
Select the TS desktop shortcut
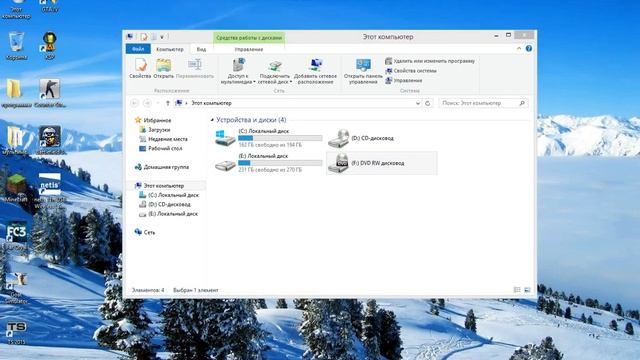pyautogui.click(x=16, y=333)
